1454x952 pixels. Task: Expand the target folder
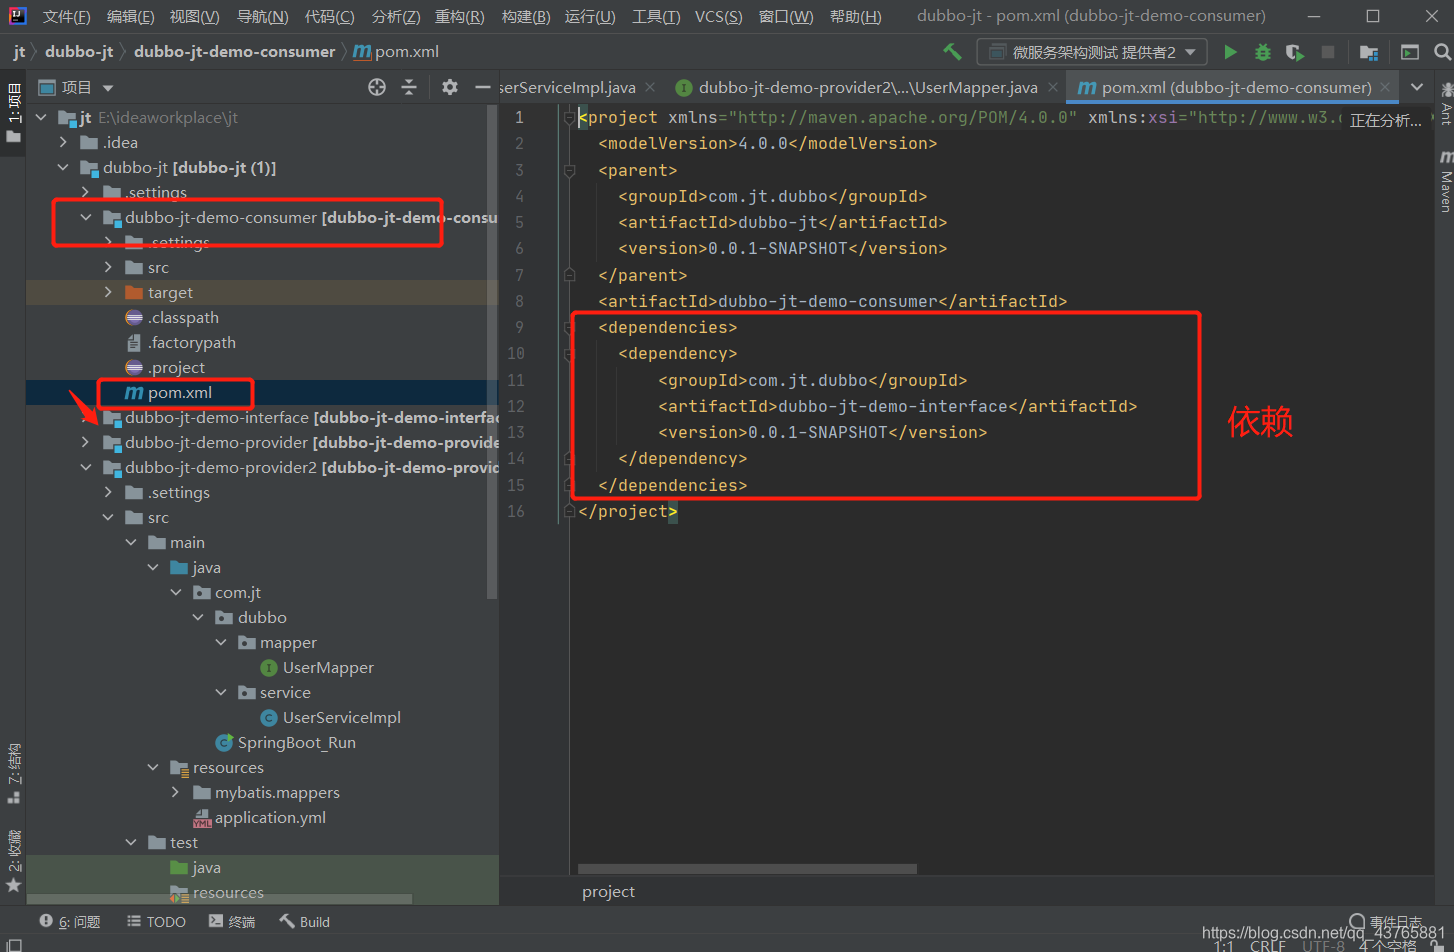coord(109,293)
